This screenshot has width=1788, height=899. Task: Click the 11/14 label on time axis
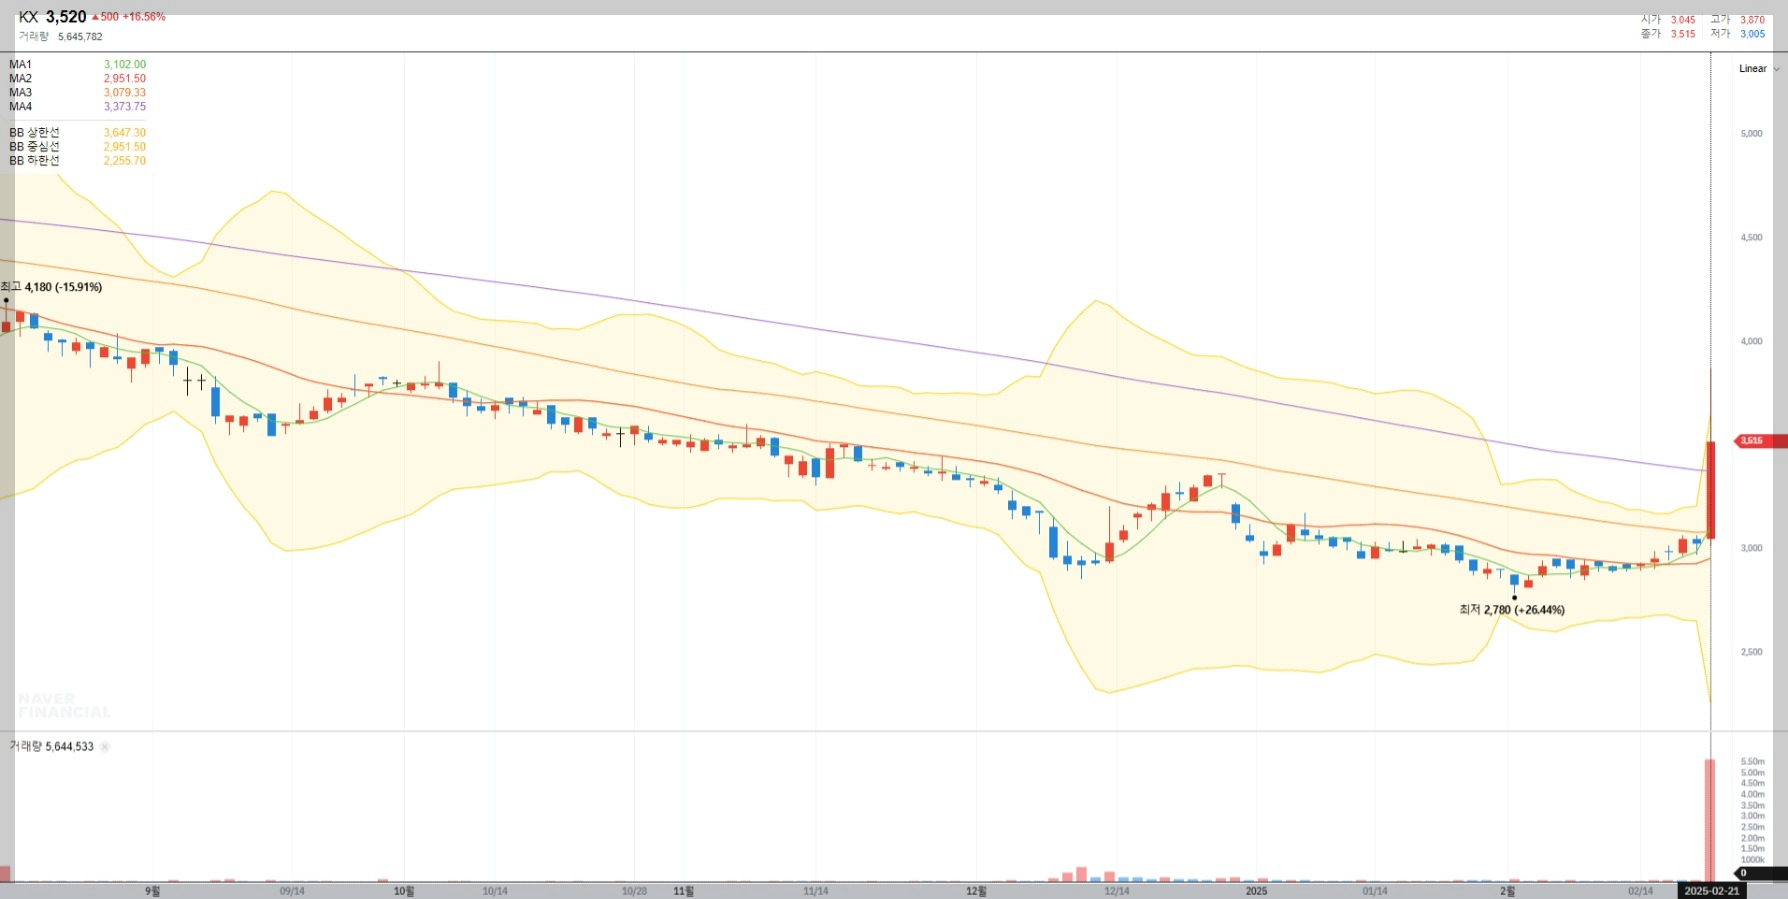click(x=816, y=891)
